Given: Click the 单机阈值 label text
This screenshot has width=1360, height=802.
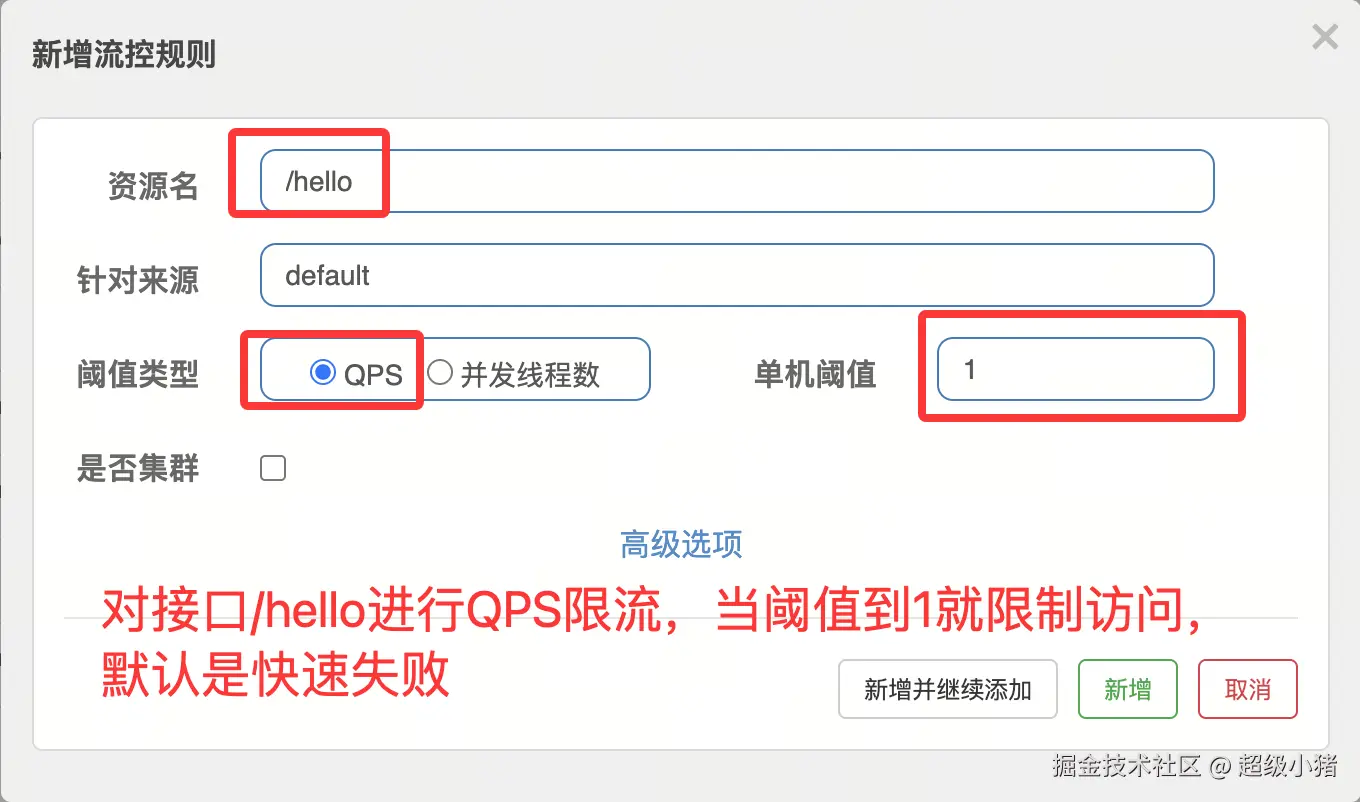Looking at the screenshot, I should 815,374.
